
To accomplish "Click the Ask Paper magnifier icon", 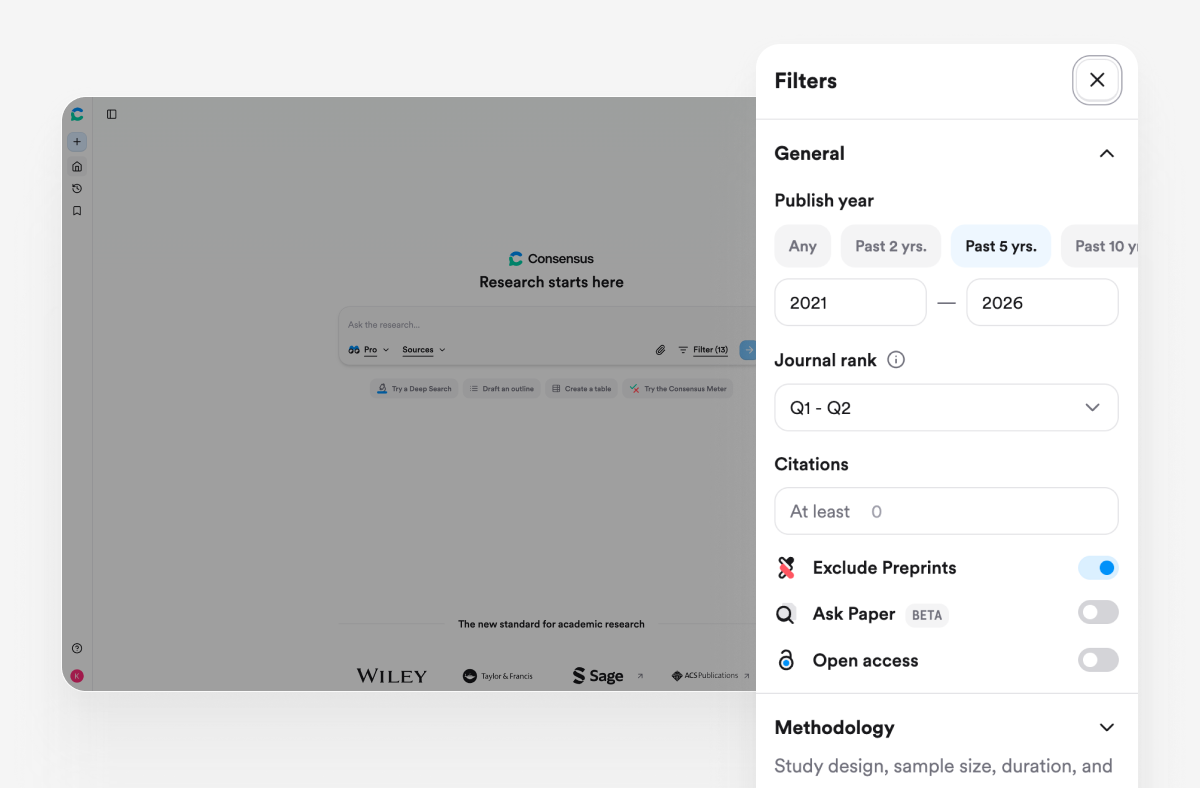I will pyautogui.click(x=786, y=614).
